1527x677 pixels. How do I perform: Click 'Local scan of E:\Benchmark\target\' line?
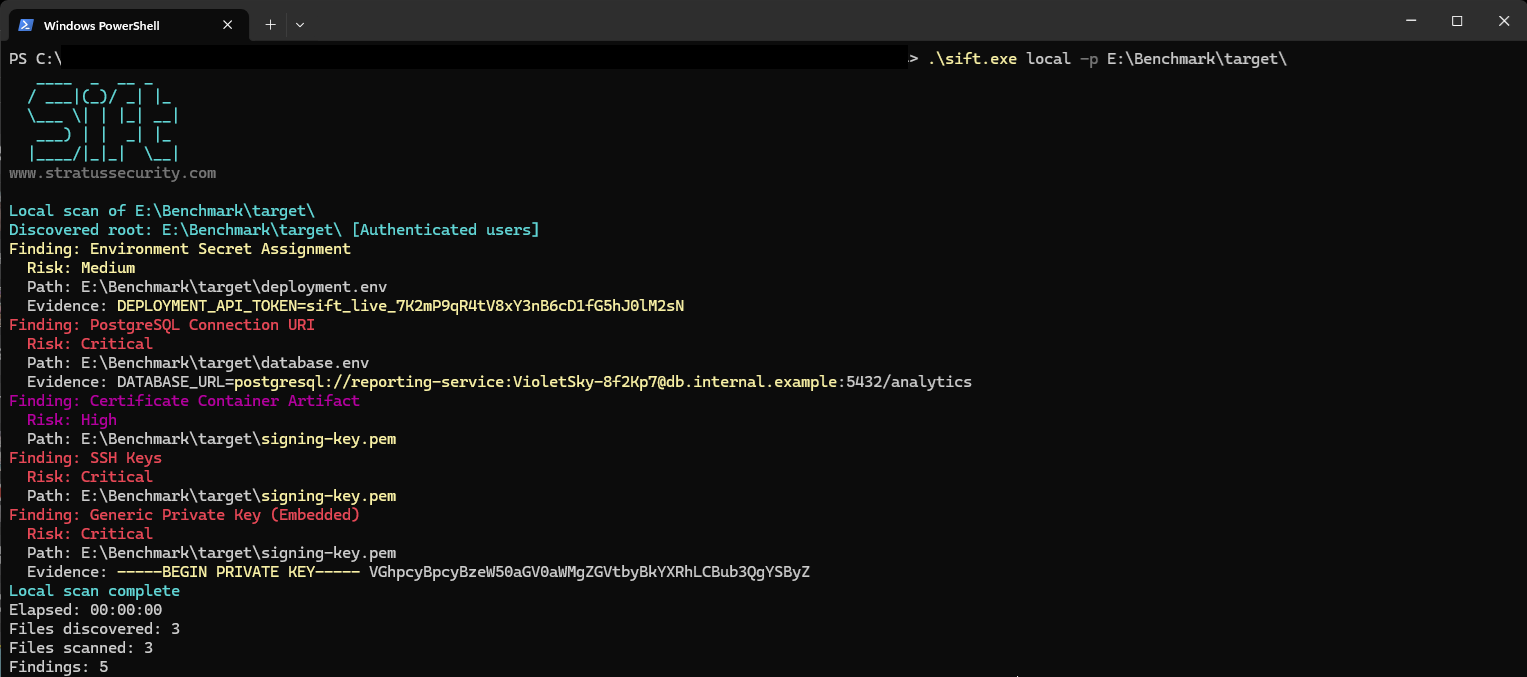[x=162, y=211]
